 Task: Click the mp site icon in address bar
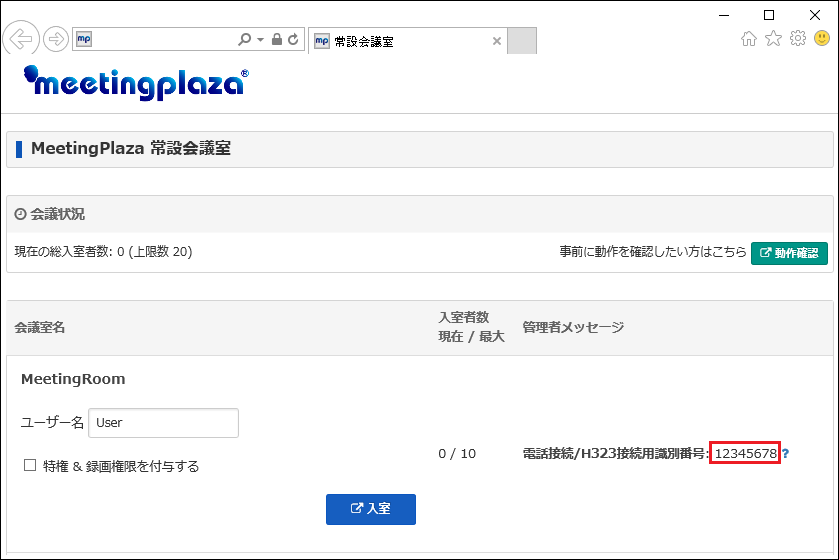84,39
